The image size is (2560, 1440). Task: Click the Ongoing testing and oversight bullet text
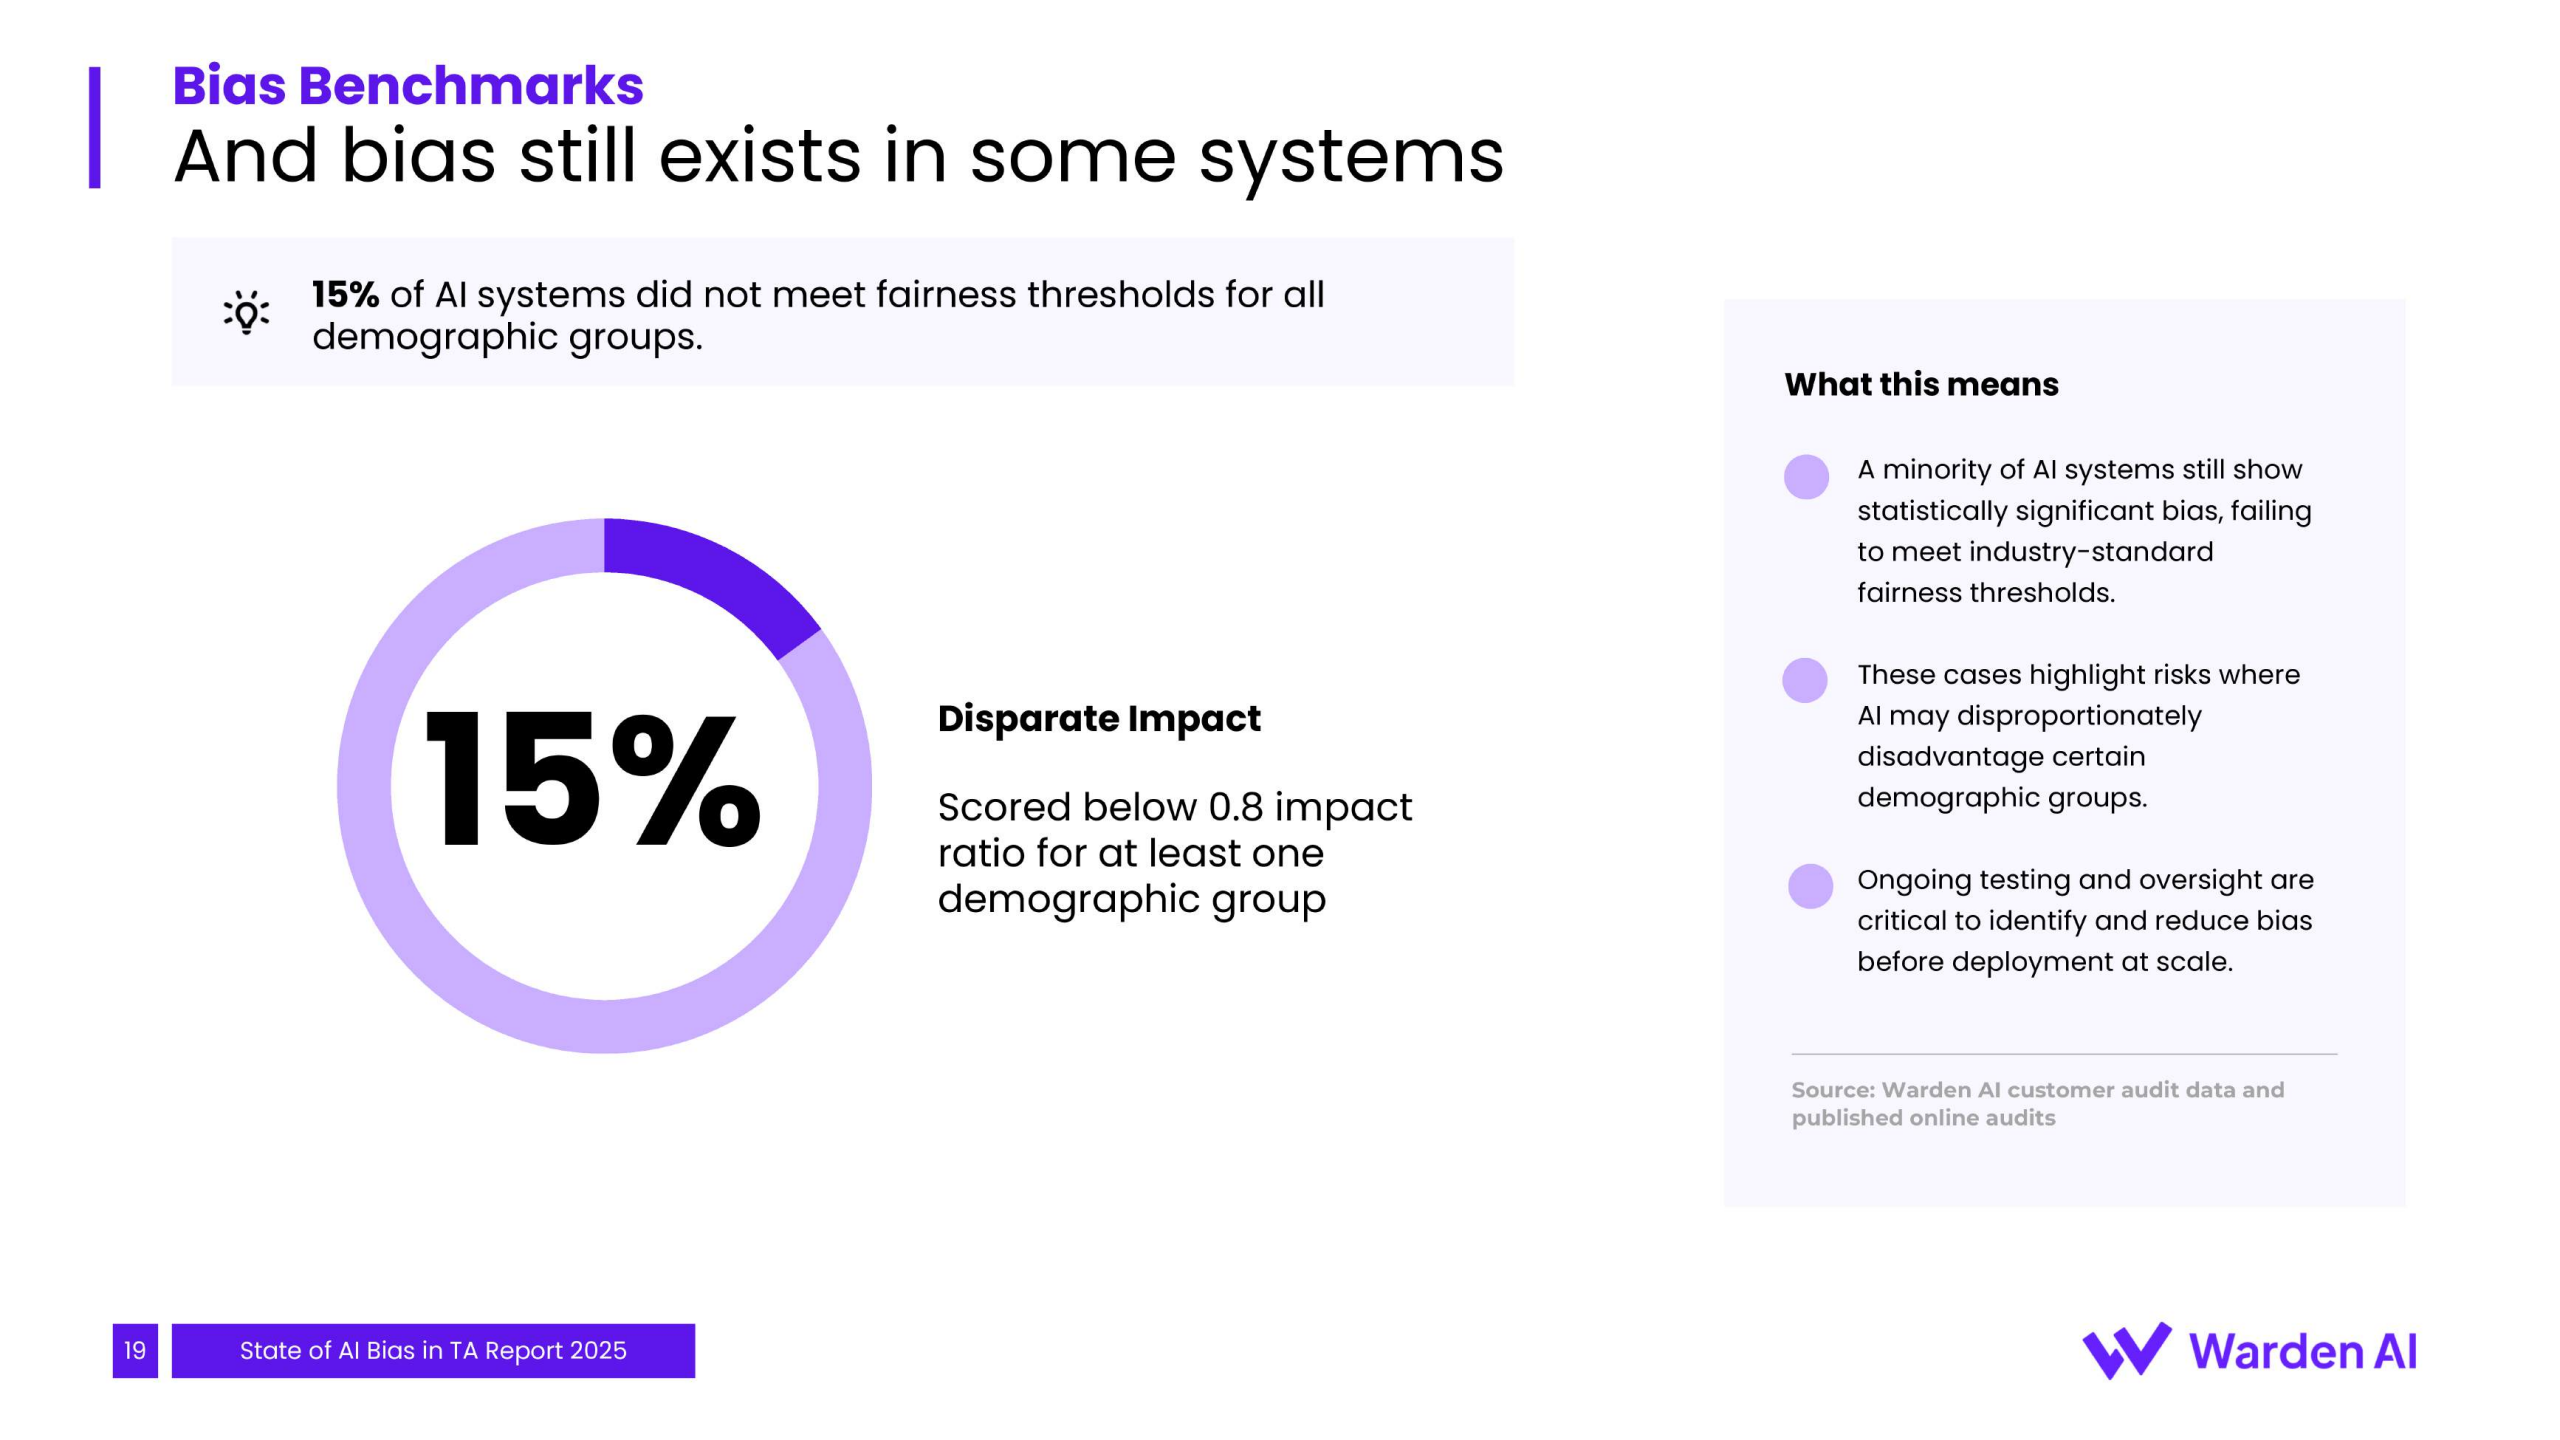pos(2084,920)
